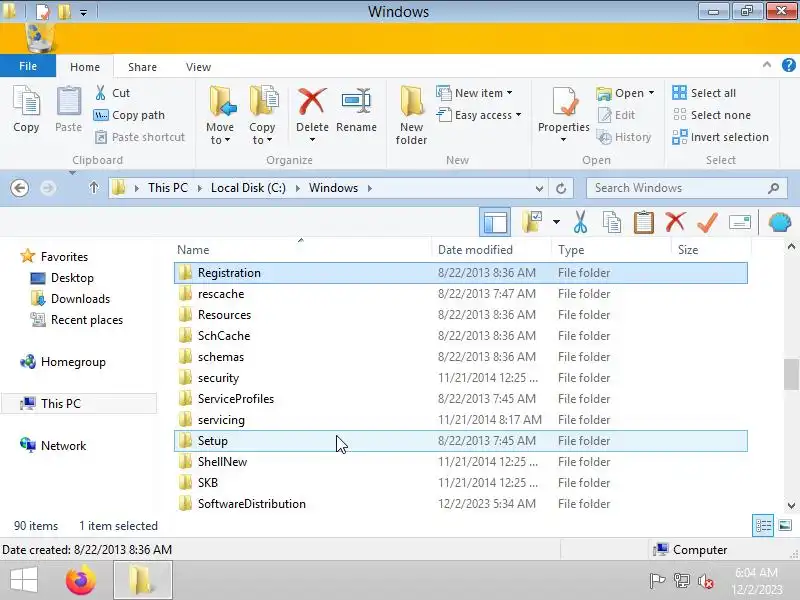Select Downloads under Favorites

(x=80, y=298)
